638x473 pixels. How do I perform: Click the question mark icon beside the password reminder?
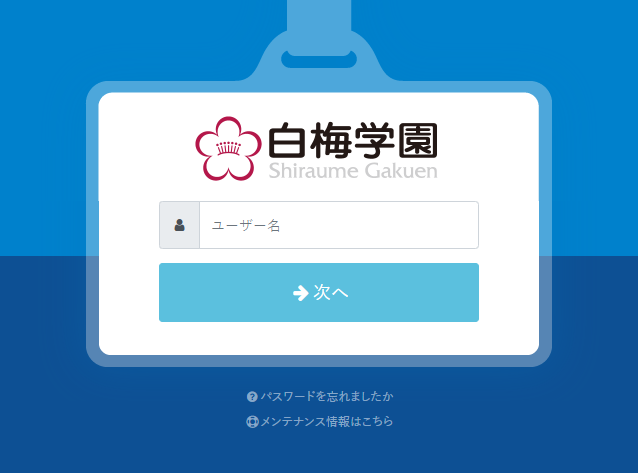[x=252, y=396]
